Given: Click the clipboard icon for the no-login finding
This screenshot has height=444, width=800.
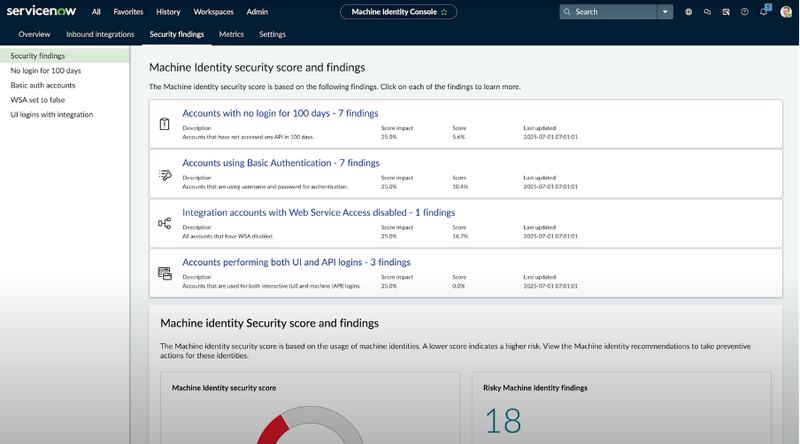Looking at the screenshot, I should (x=164, y=124).
